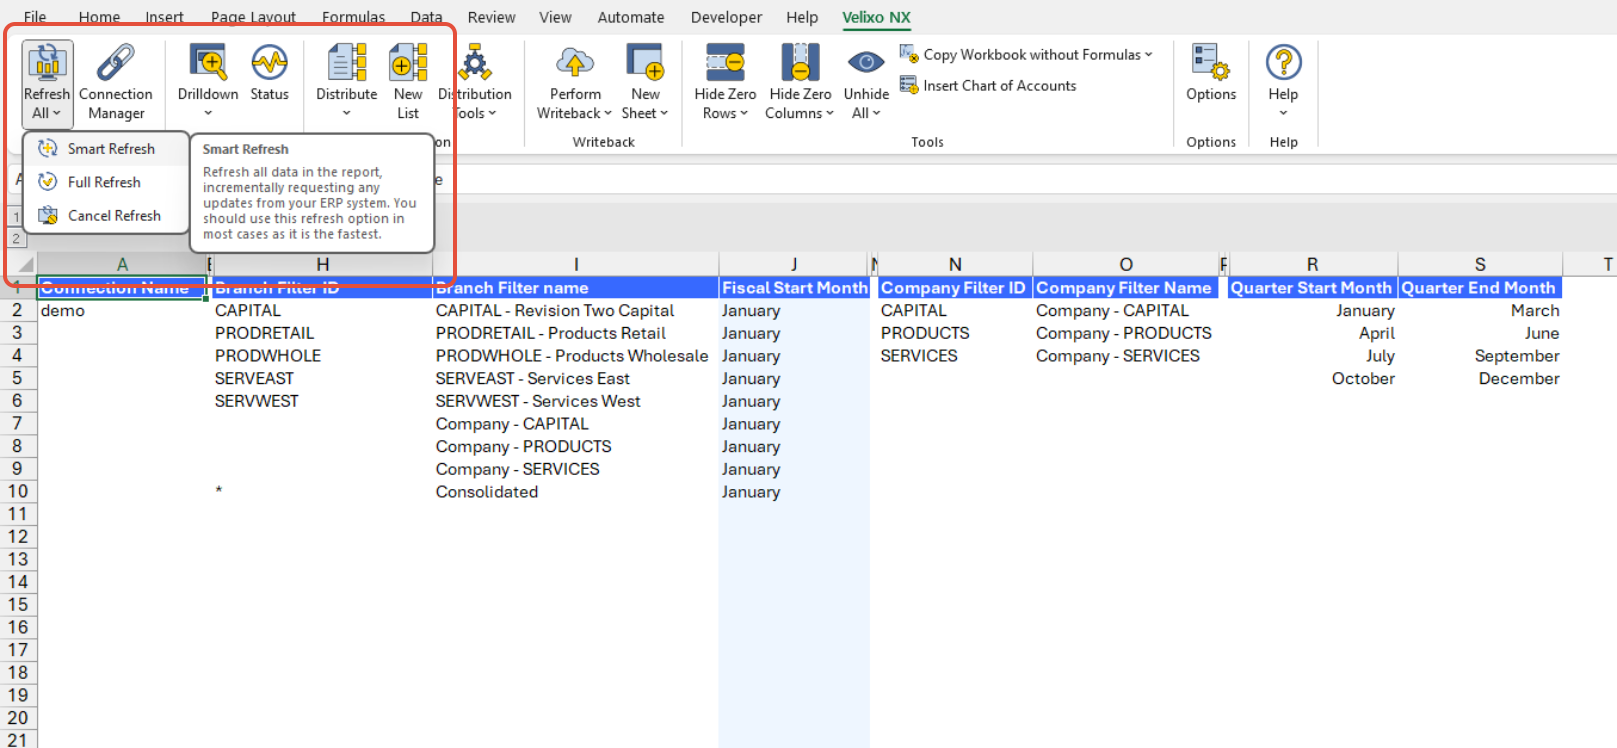The image size is (1617, 748).
Task: Click the 'December' cell
Action: [x=1480, y=379]
